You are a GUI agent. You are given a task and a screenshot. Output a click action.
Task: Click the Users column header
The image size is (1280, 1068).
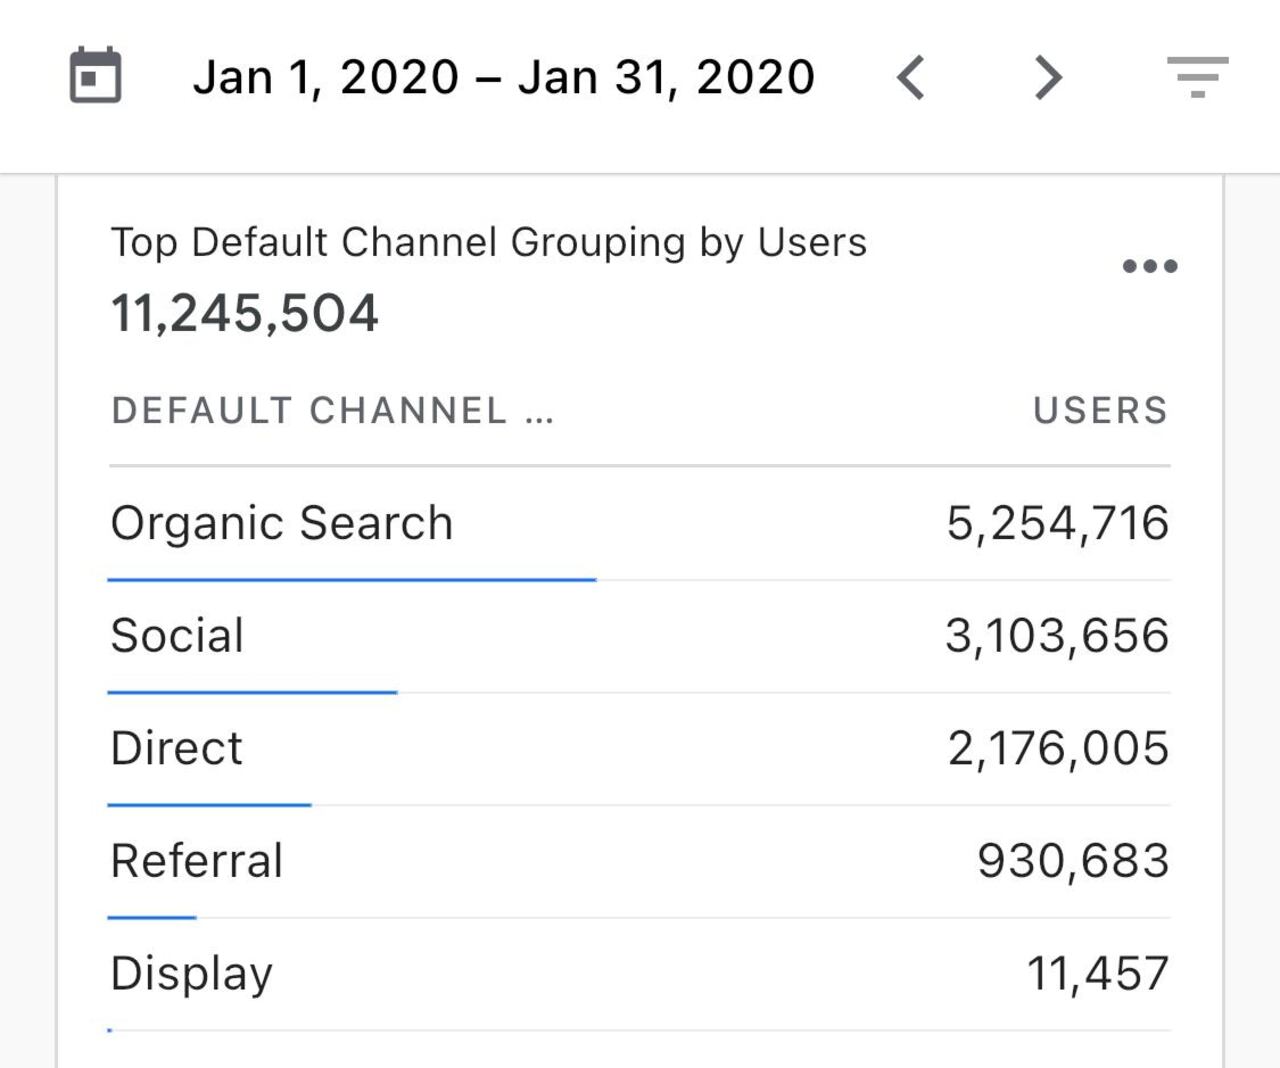click(x=1100, y=410)
